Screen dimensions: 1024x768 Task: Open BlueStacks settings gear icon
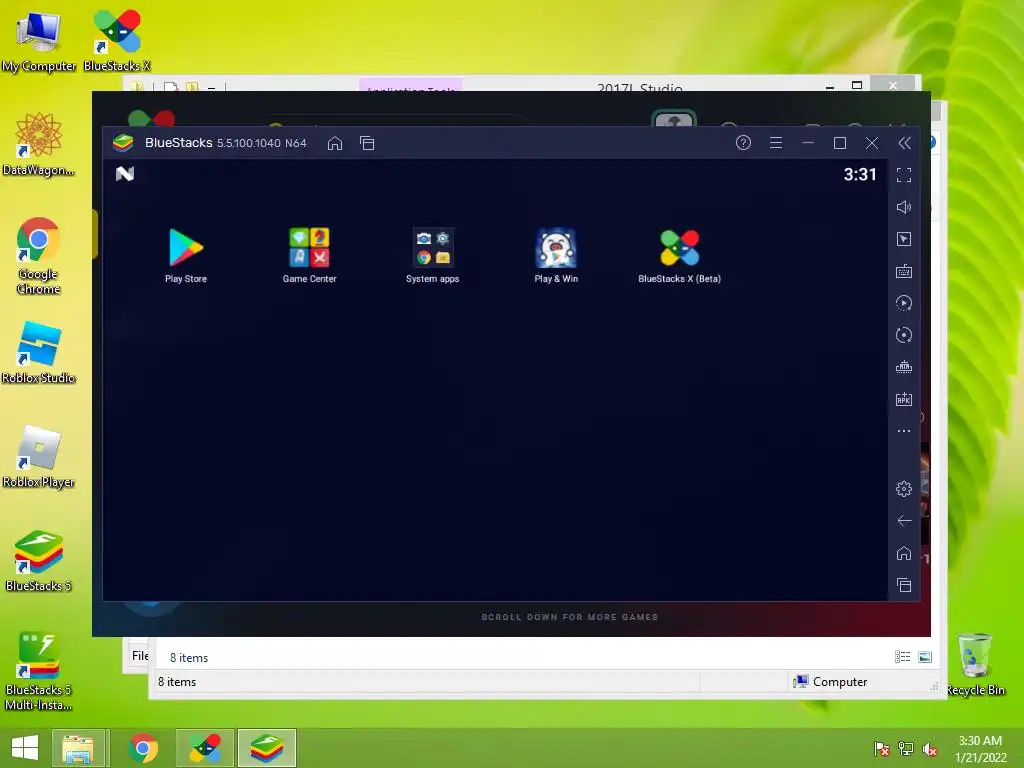904,488
